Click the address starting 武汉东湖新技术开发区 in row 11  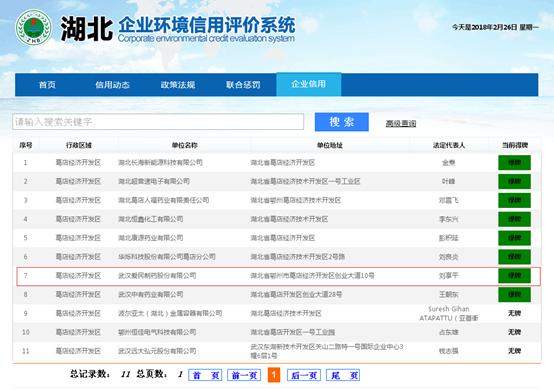point(327,351)
